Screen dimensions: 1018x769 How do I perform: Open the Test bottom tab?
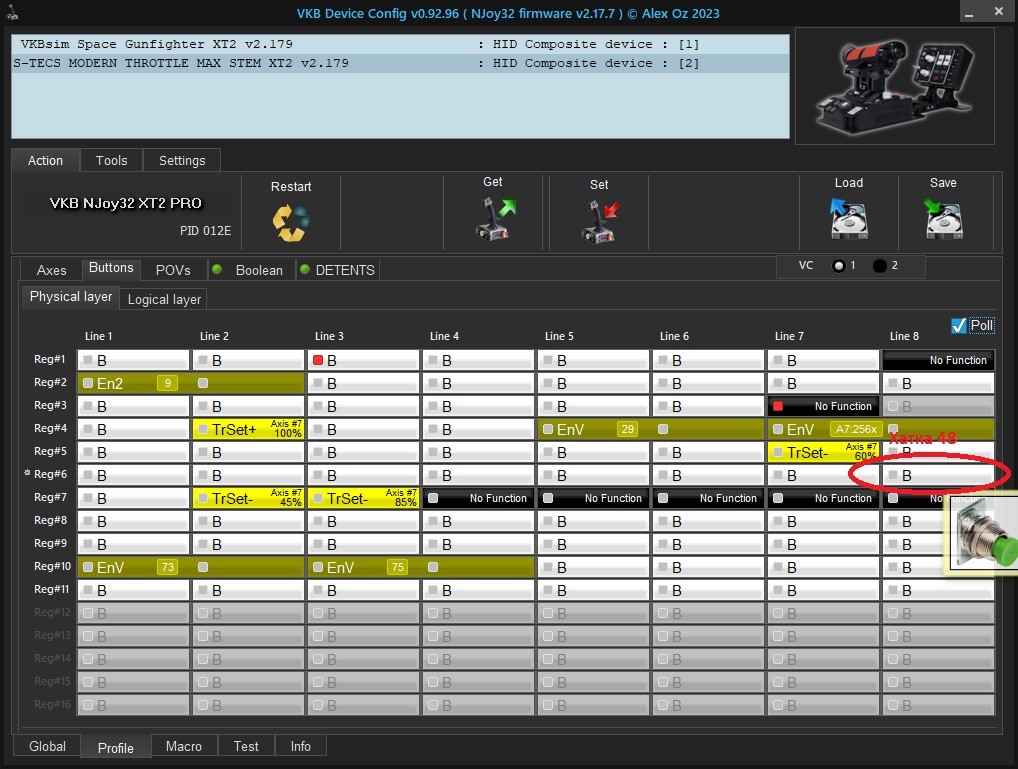tap(246, 746)
